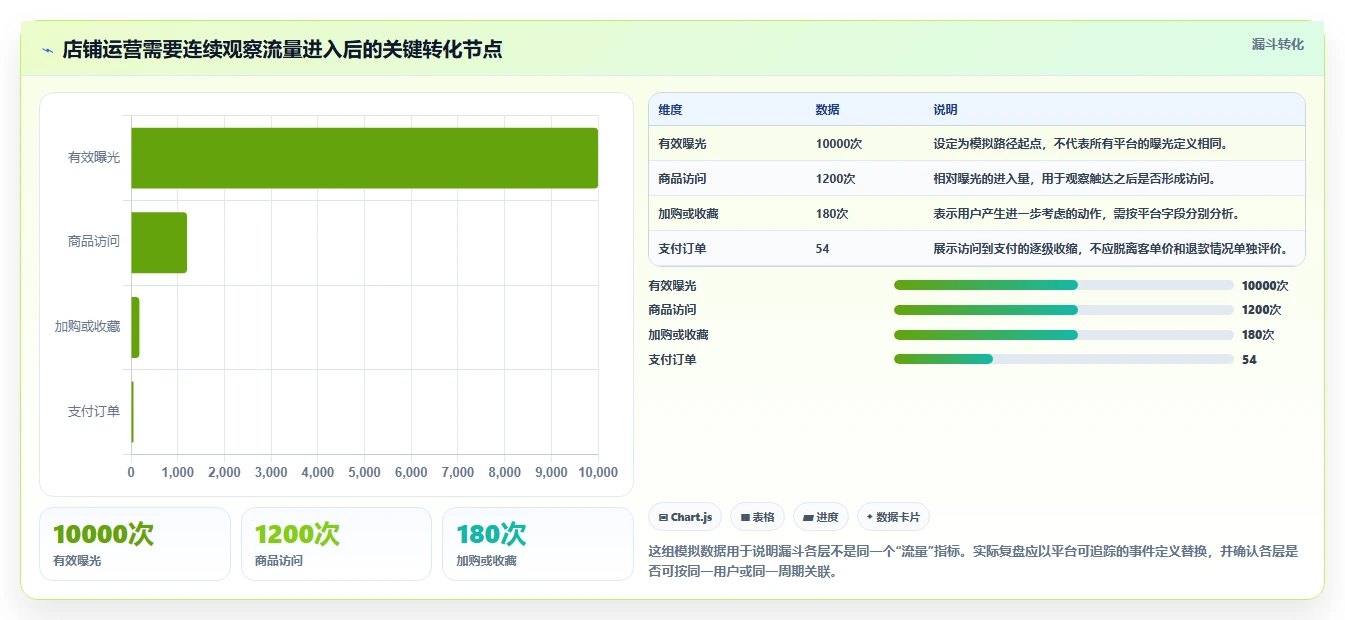This screenshot has width=1345, height=620.
Task: Click the 54 value beside the progress bar
Action: 1249,360
